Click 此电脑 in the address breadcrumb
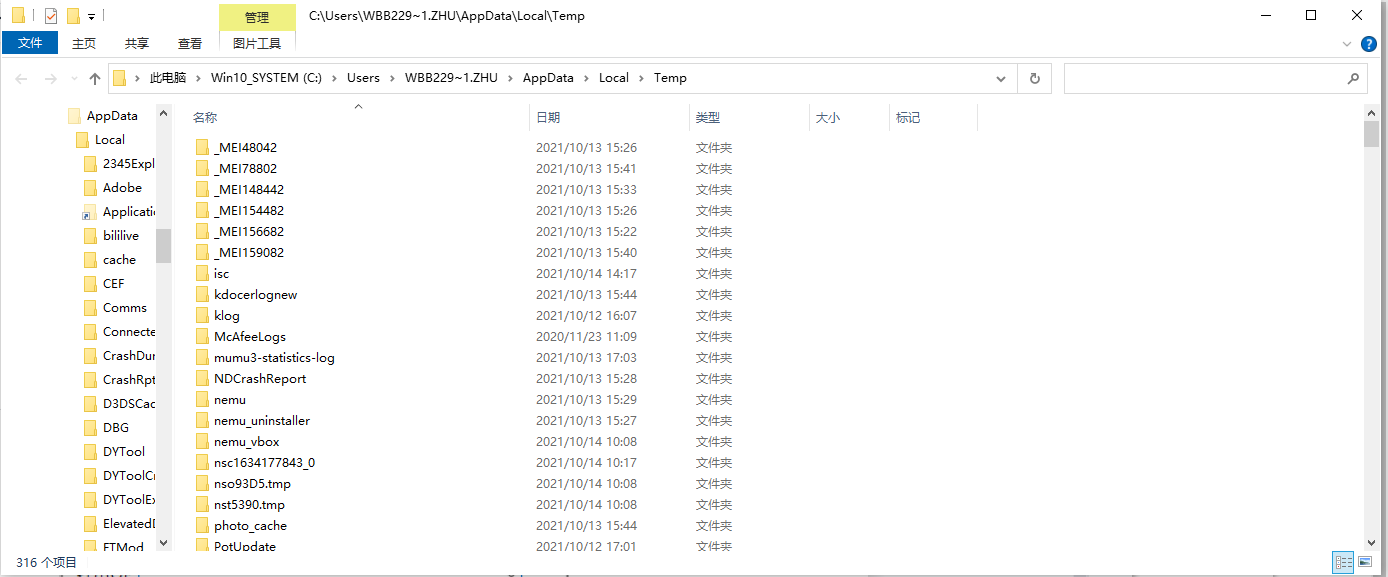This screenshot has height=577, width=1388. [x=167, y=78]
